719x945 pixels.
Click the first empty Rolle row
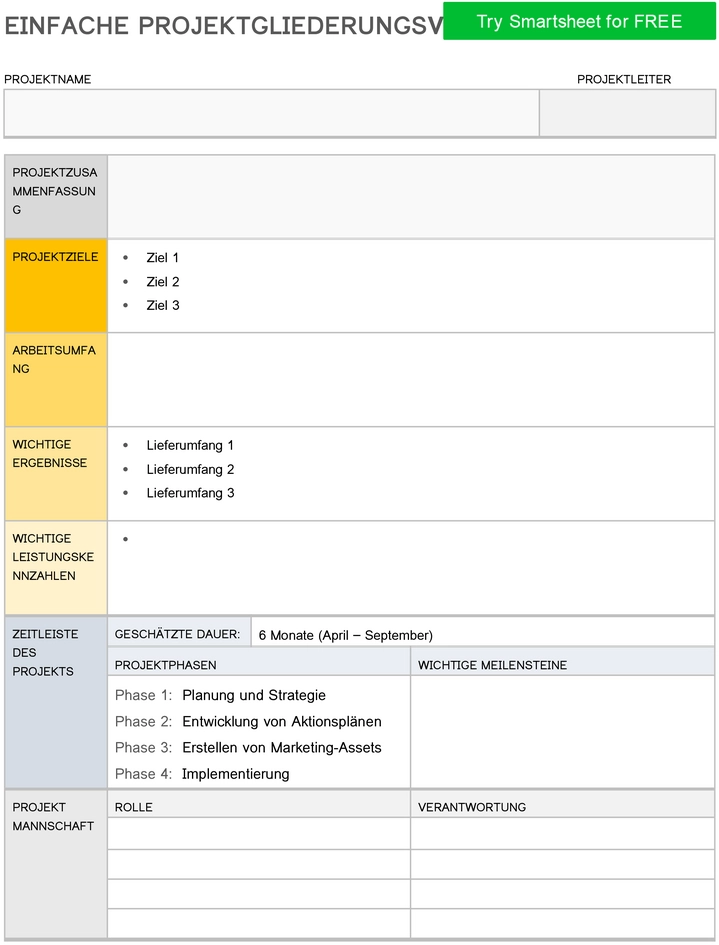[259, 834]
